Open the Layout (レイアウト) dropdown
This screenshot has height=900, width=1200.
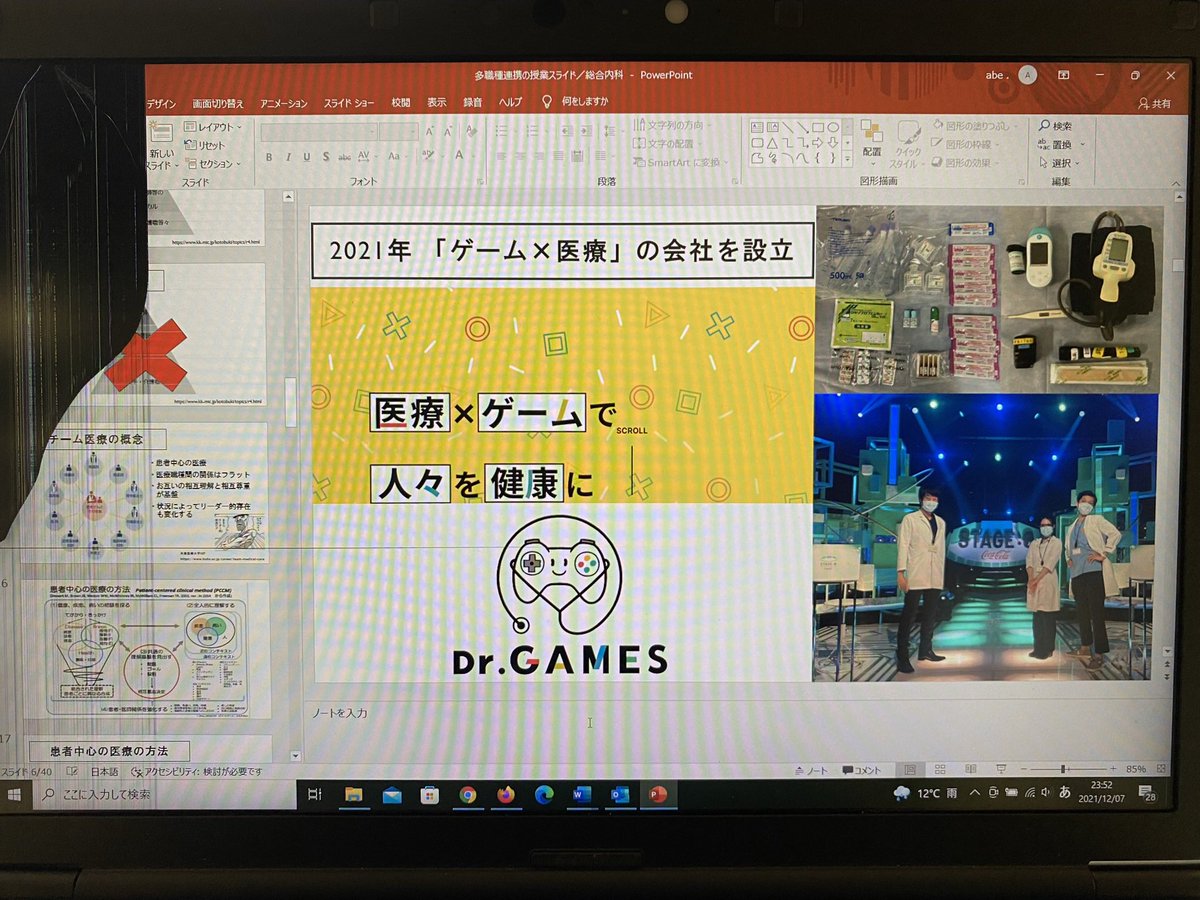[x=213, y=127]
